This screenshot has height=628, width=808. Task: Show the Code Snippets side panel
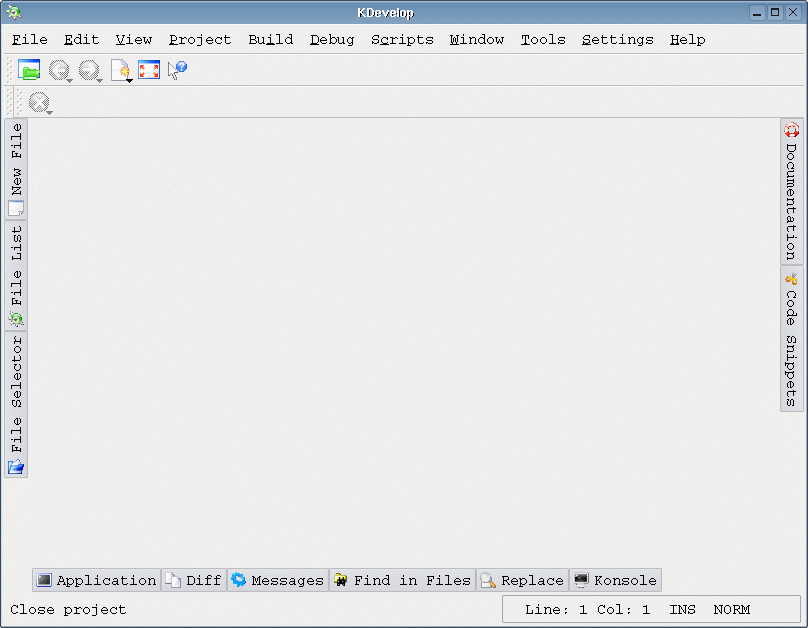tap(792, 339)
